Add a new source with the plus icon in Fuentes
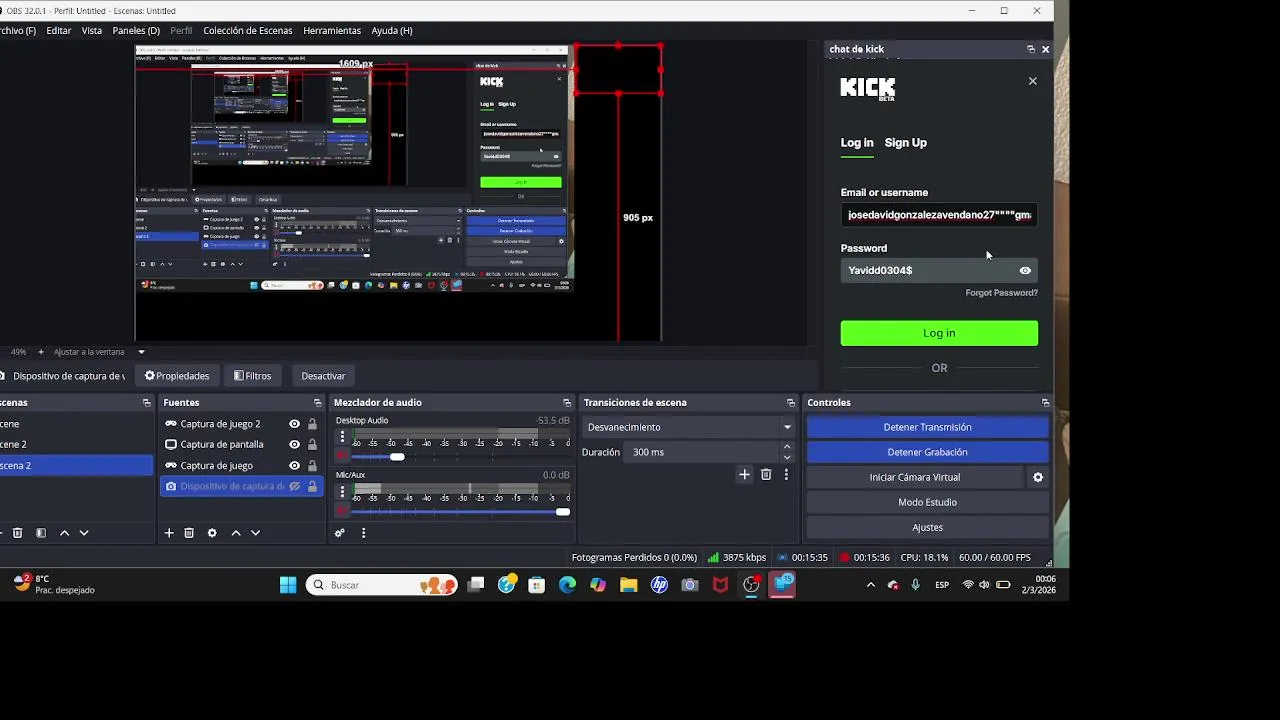This screenshot has width=1280, height=720. [169, 533]
